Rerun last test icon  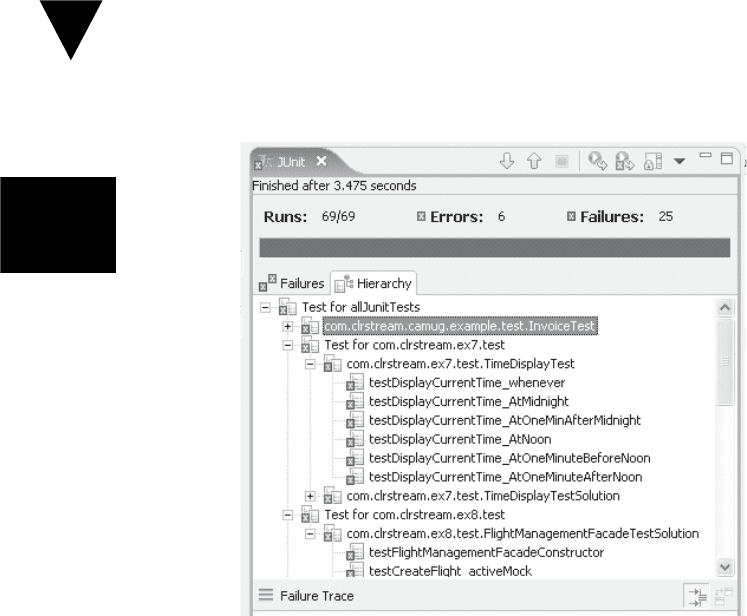click(x=597, y=161)
